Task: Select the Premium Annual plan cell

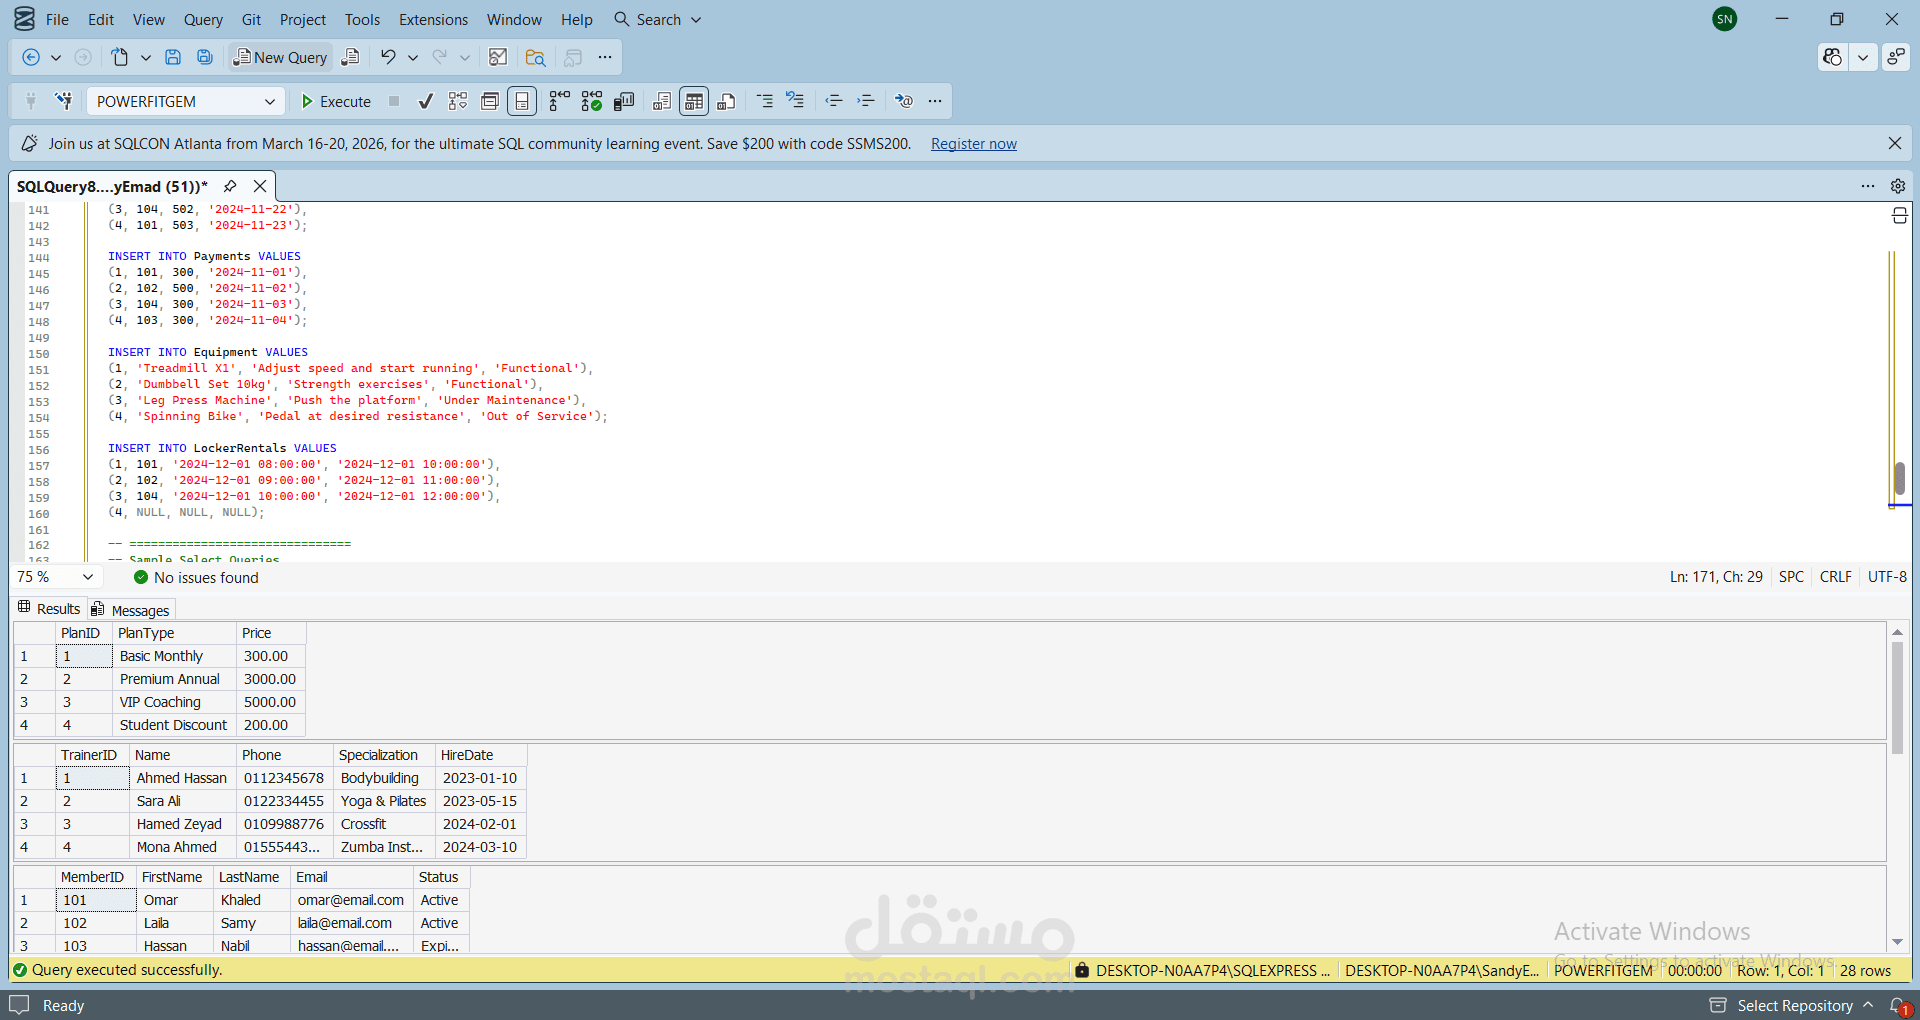Action: pyautogui.click(x=174, y=679)
